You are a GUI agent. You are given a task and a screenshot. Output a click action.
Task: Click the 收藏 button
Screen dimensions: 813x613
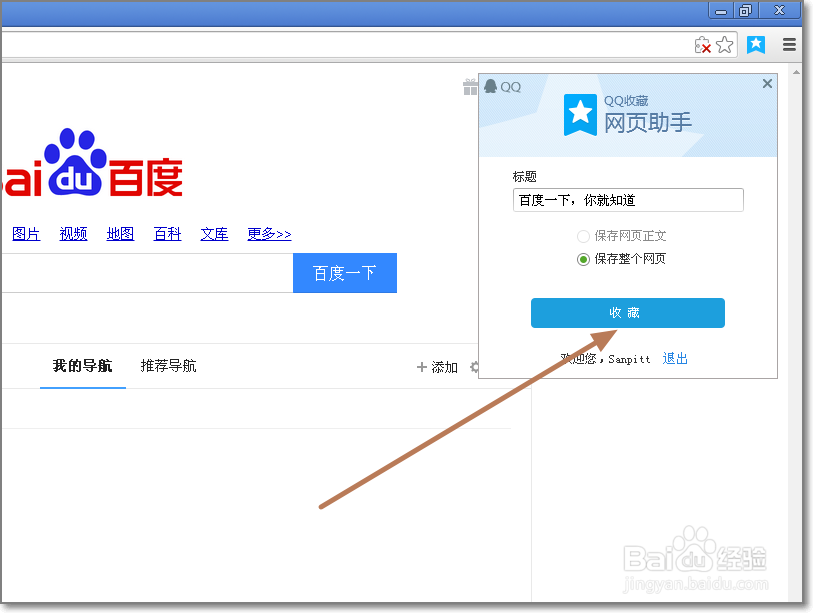pos(627,313)
